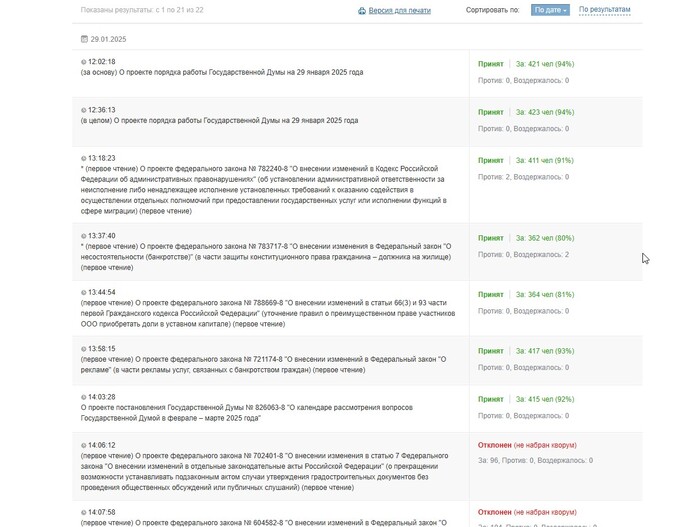Image resolution: width=700 pixels, height=527 pixels.
Task: Click the clock icon at 12:02:18
Action: (84, 62)
